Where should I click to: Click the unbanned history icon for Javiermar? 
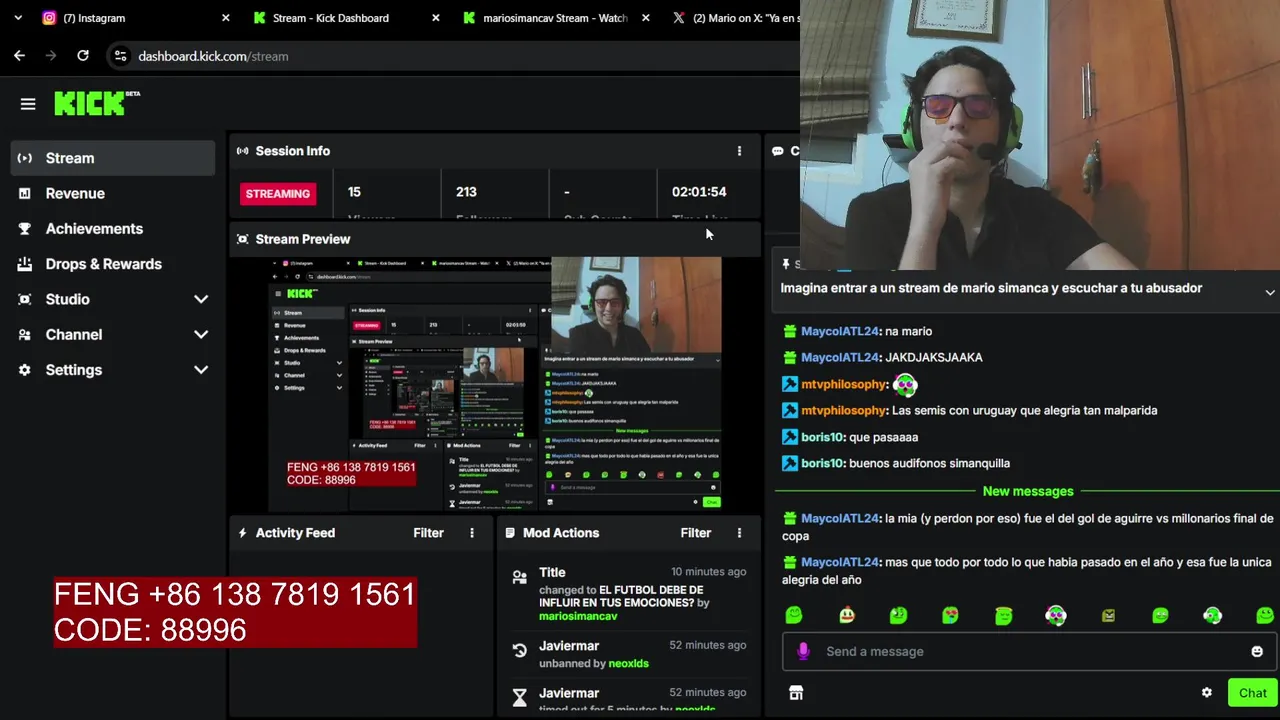click(519, 651)
